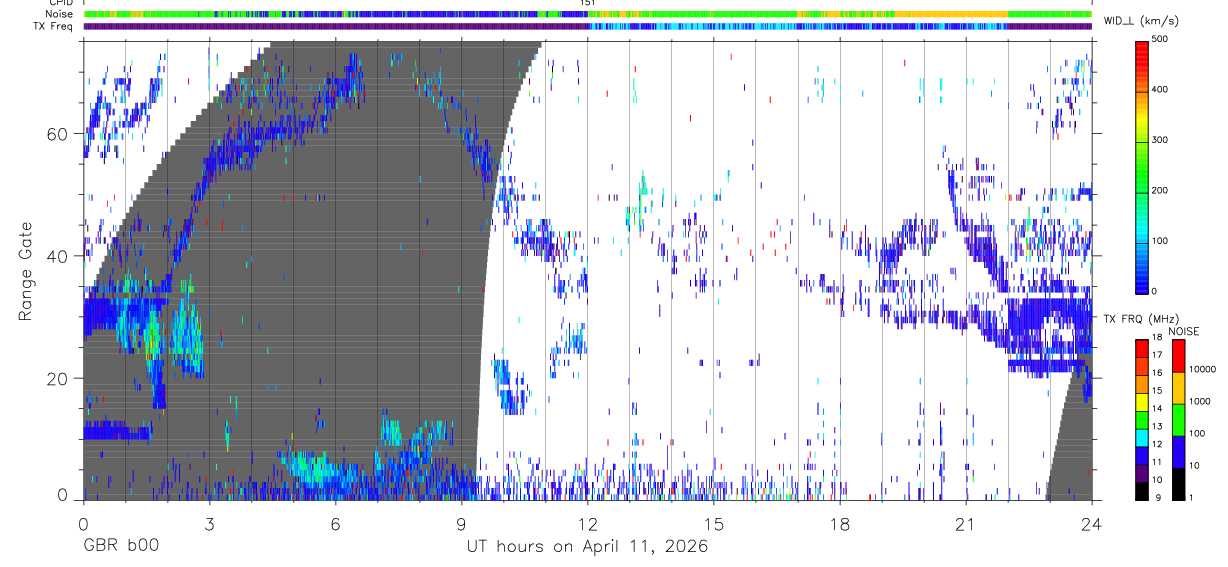Click "UT hours on April 11, 2026" axis title
Viewport: 1228px width, 567px height.
pos(587,547)
